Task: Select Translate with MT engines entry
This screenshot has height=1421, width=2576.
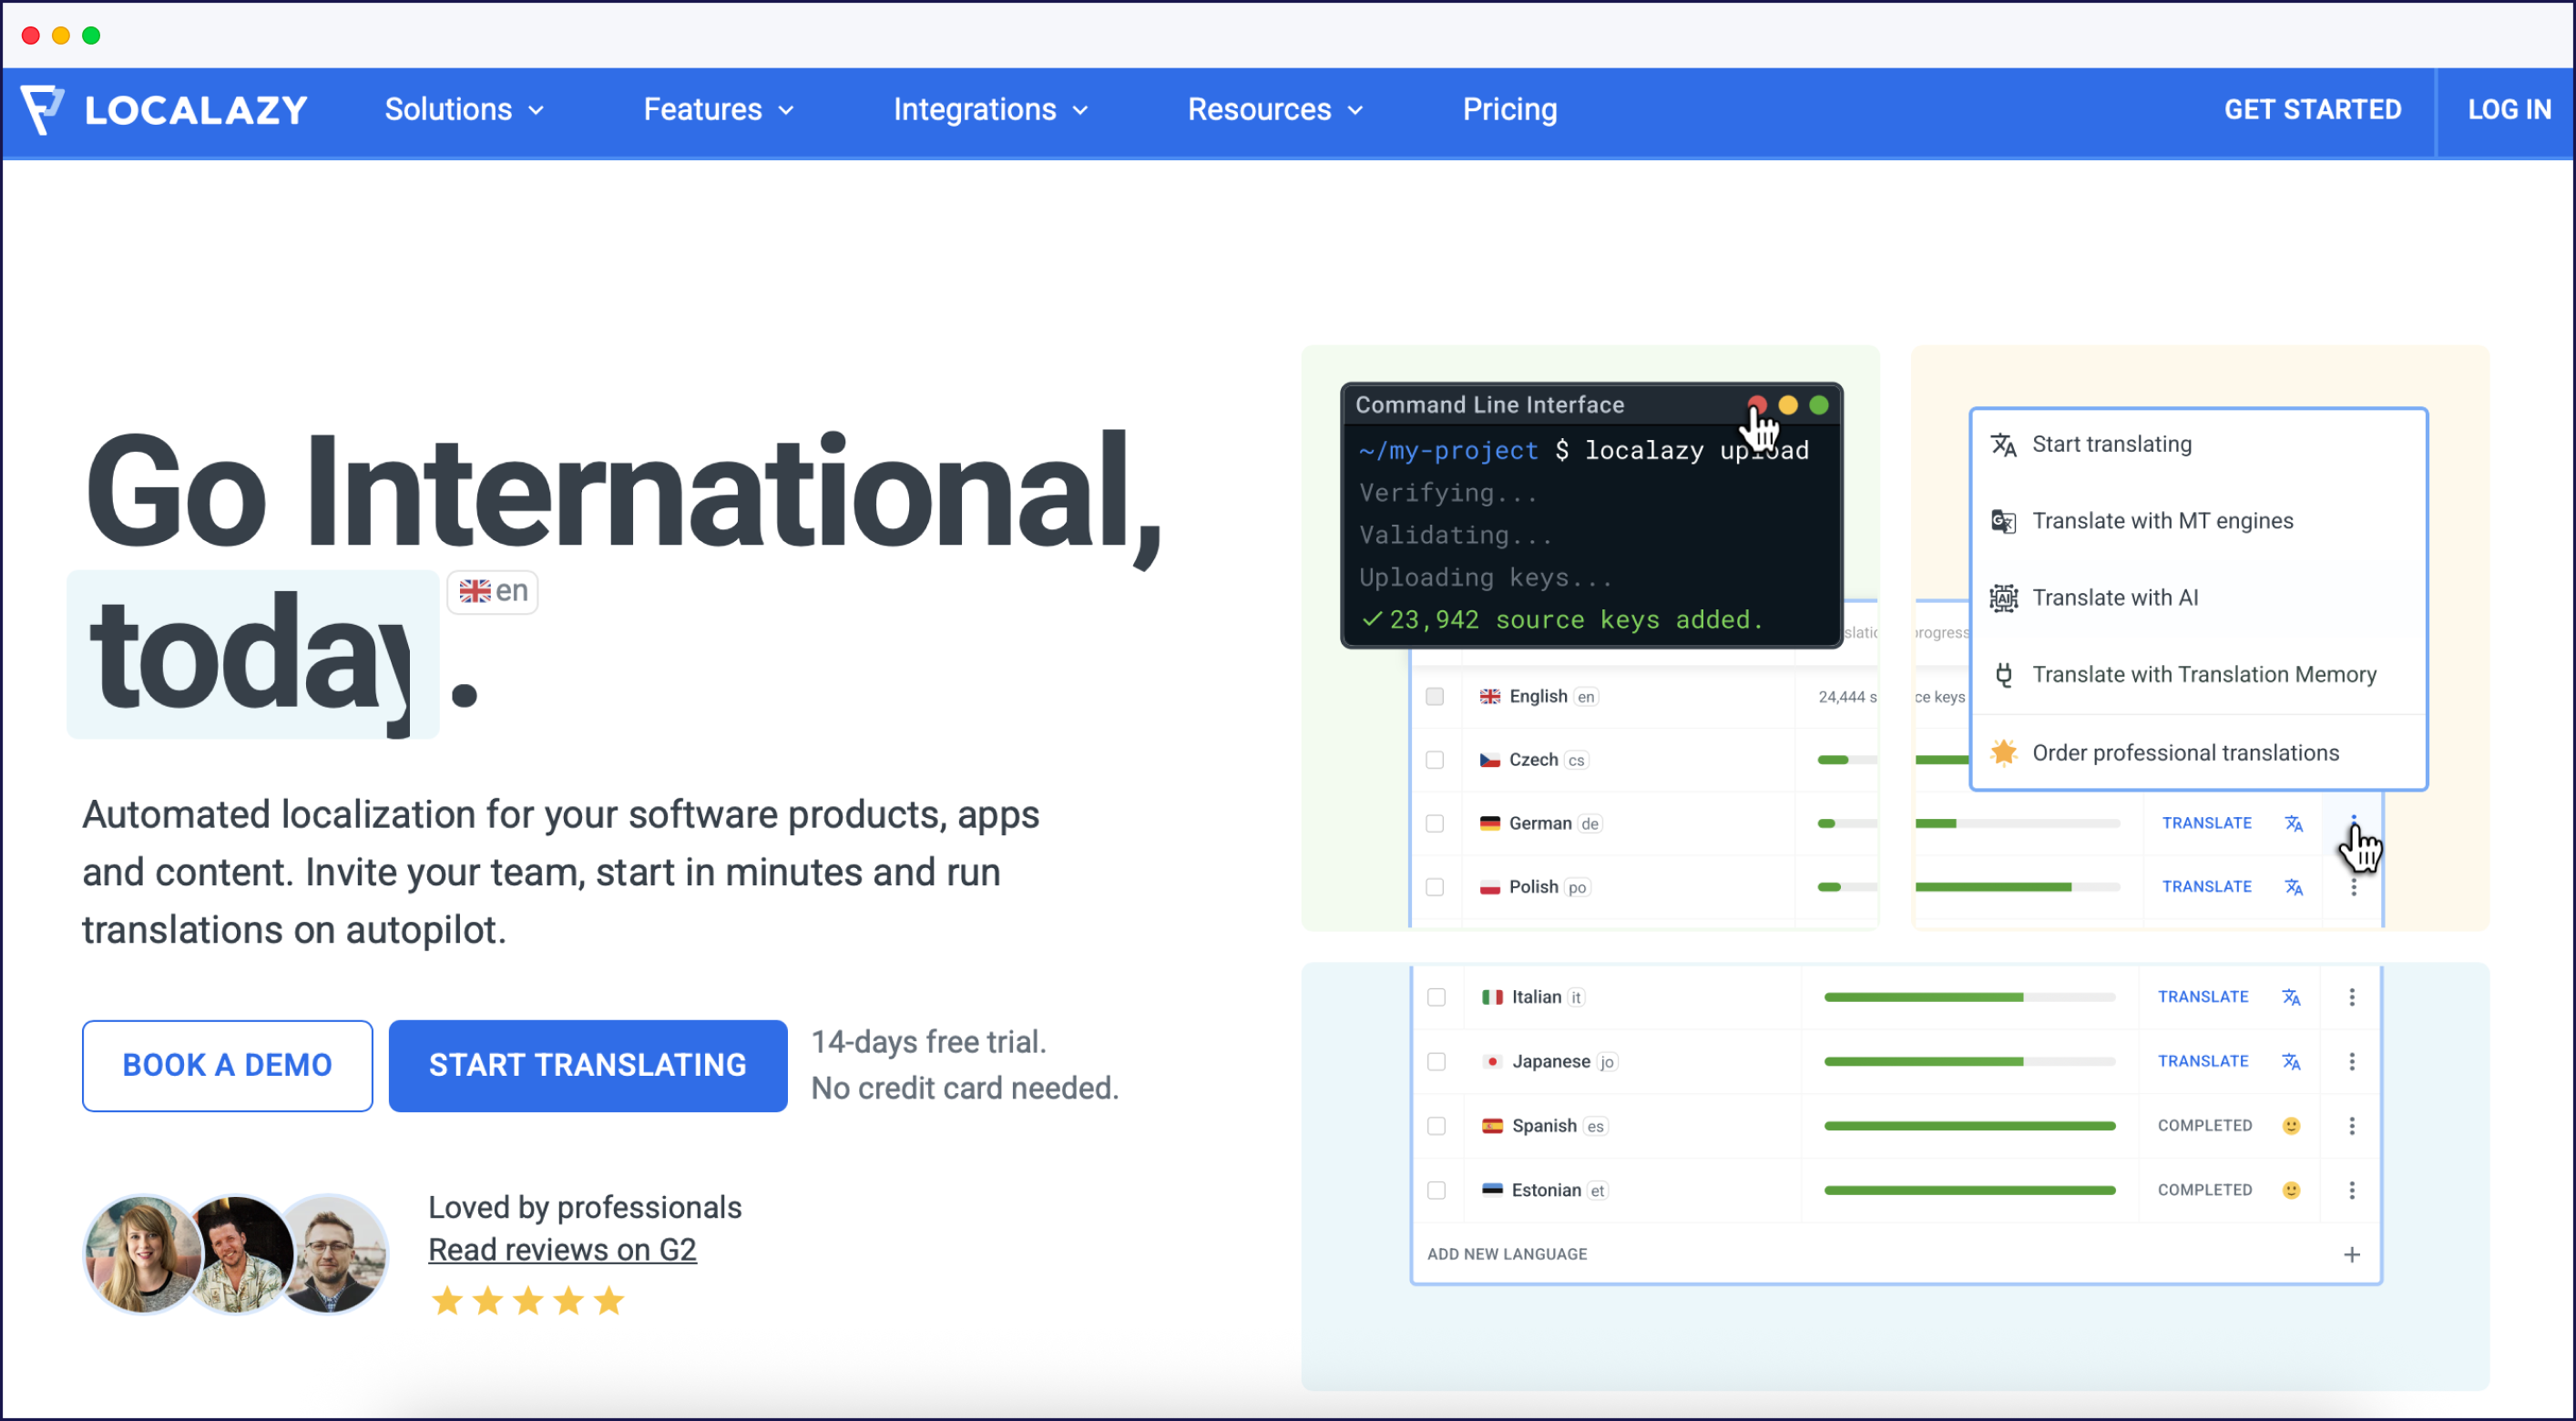Action: pyautogui.click(x=2199, y=521)
